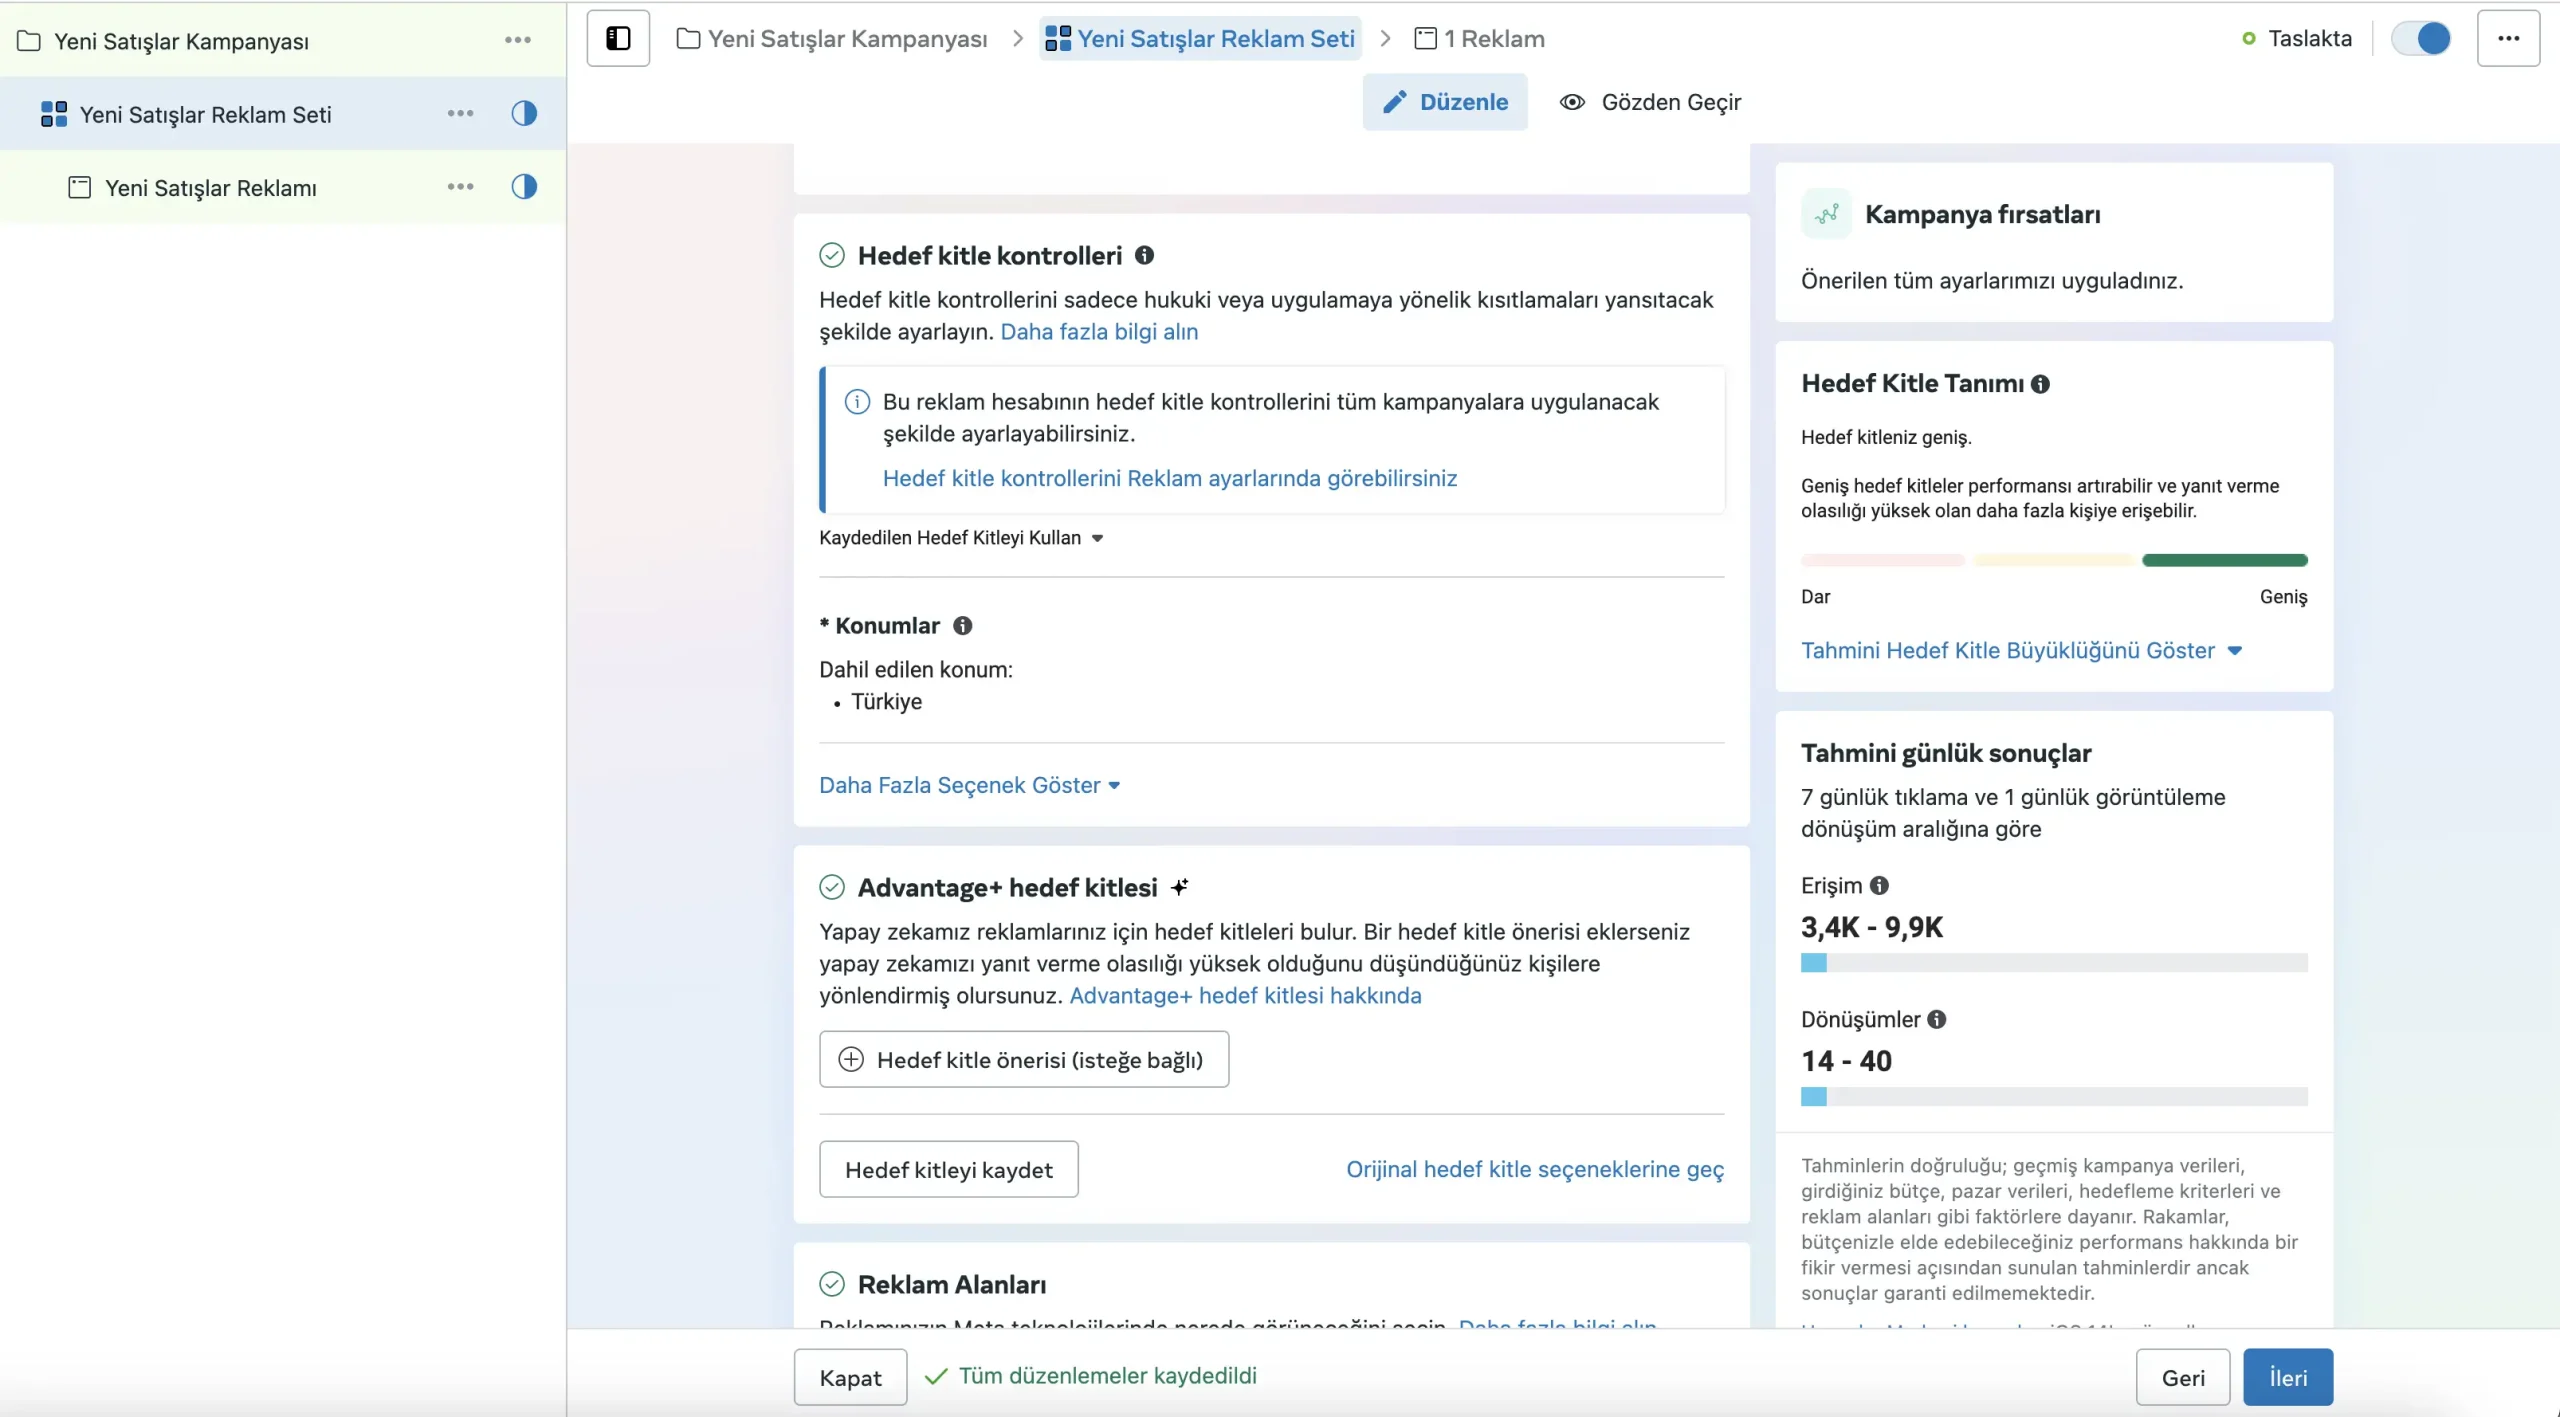Viewport: 2560px width, 1417px height.
Task: Click the 3,4K - 9,9K reach value
Action: 1871,928
